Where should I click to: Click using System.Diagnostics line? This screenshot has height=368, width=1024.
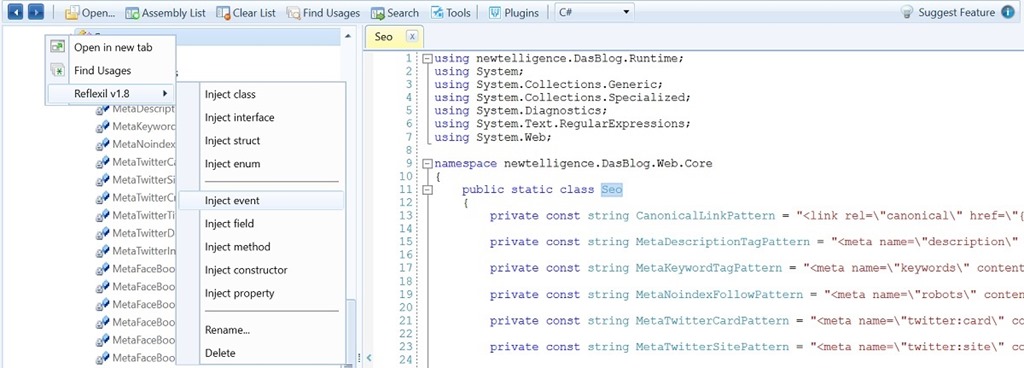click(521, 111)
